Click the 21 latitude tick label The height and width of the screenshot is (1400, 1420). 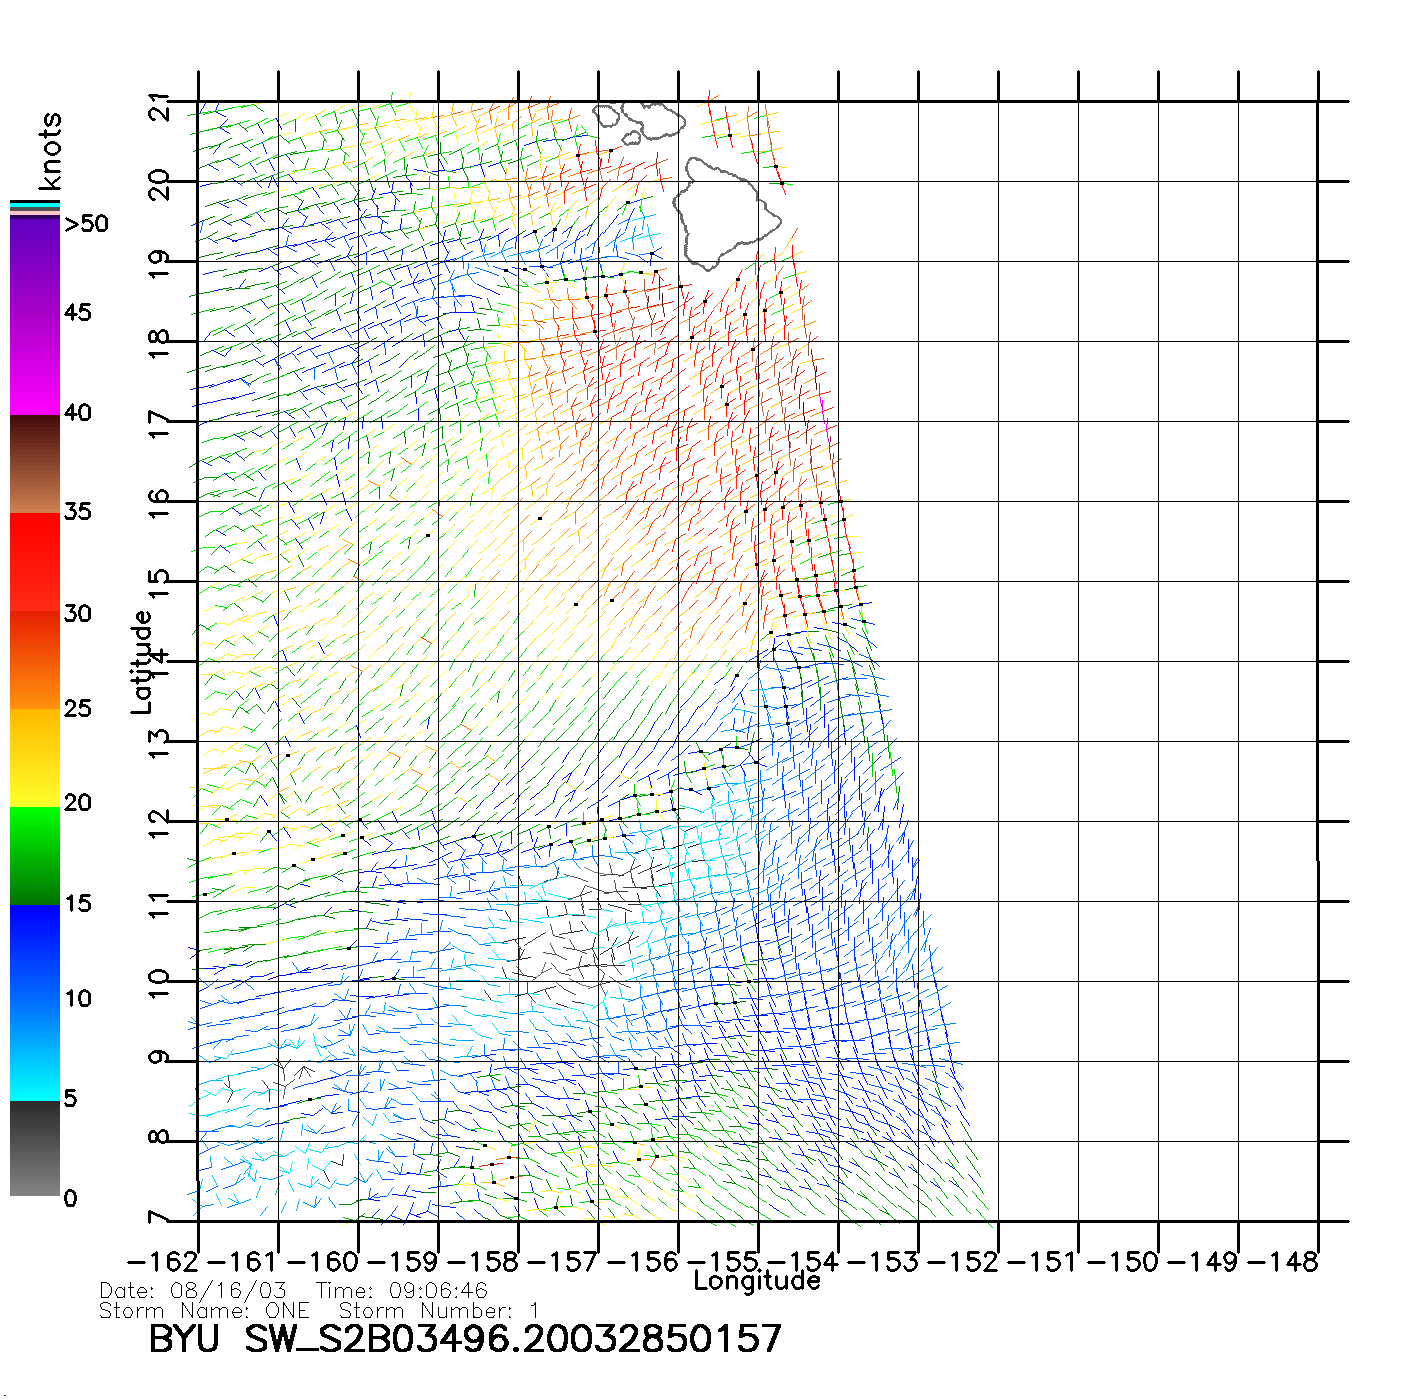click(x=160, y=106)
